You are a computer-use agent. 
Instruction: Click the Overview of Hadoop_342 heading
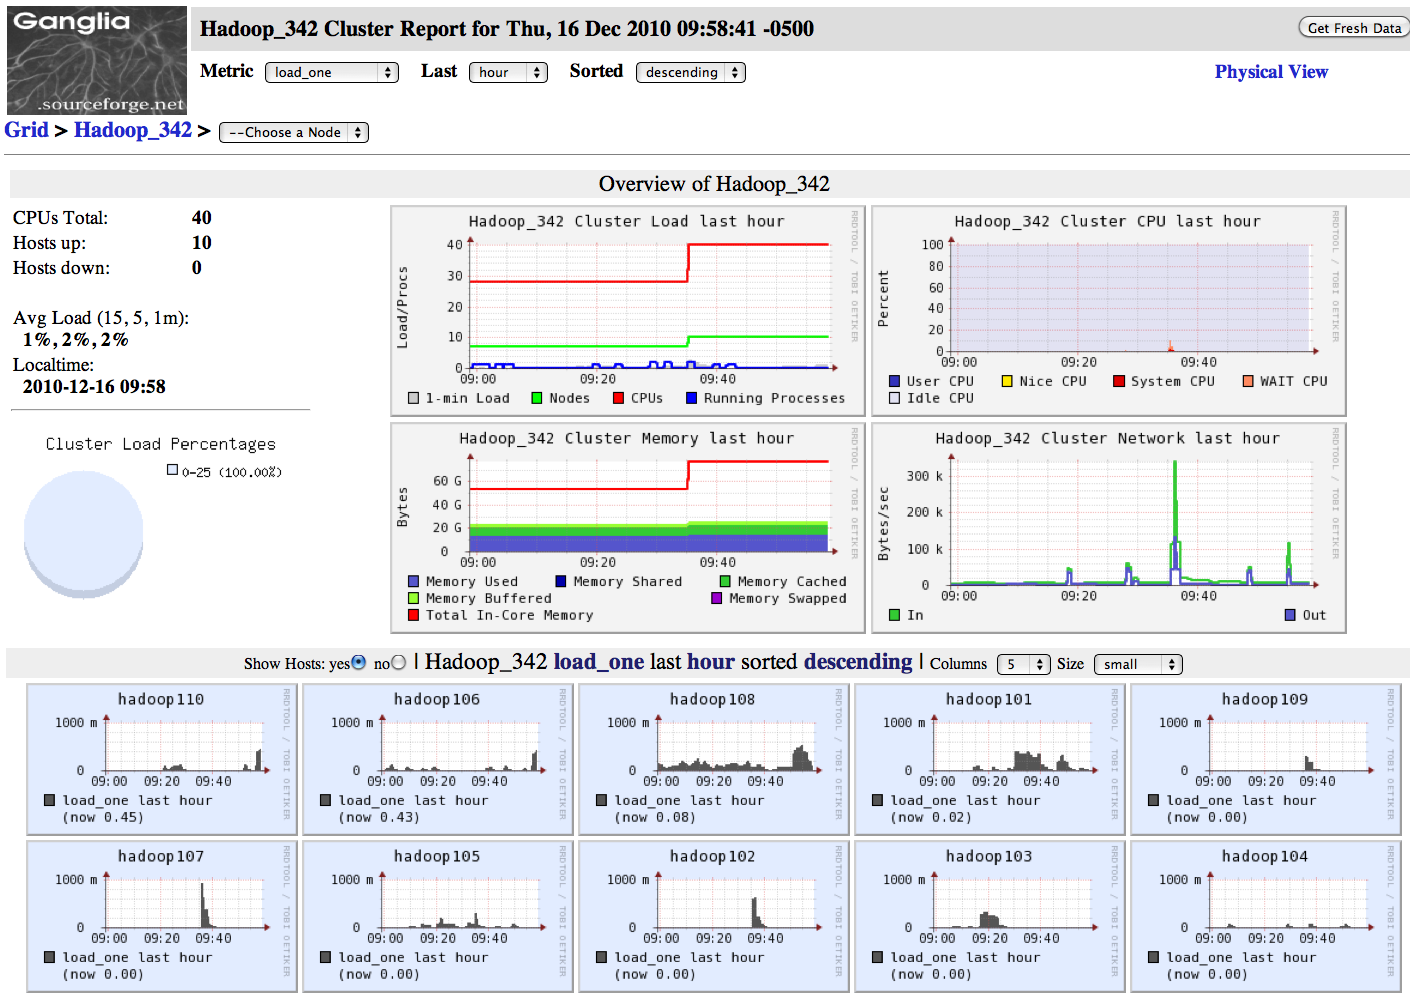[x=714, y=184]
